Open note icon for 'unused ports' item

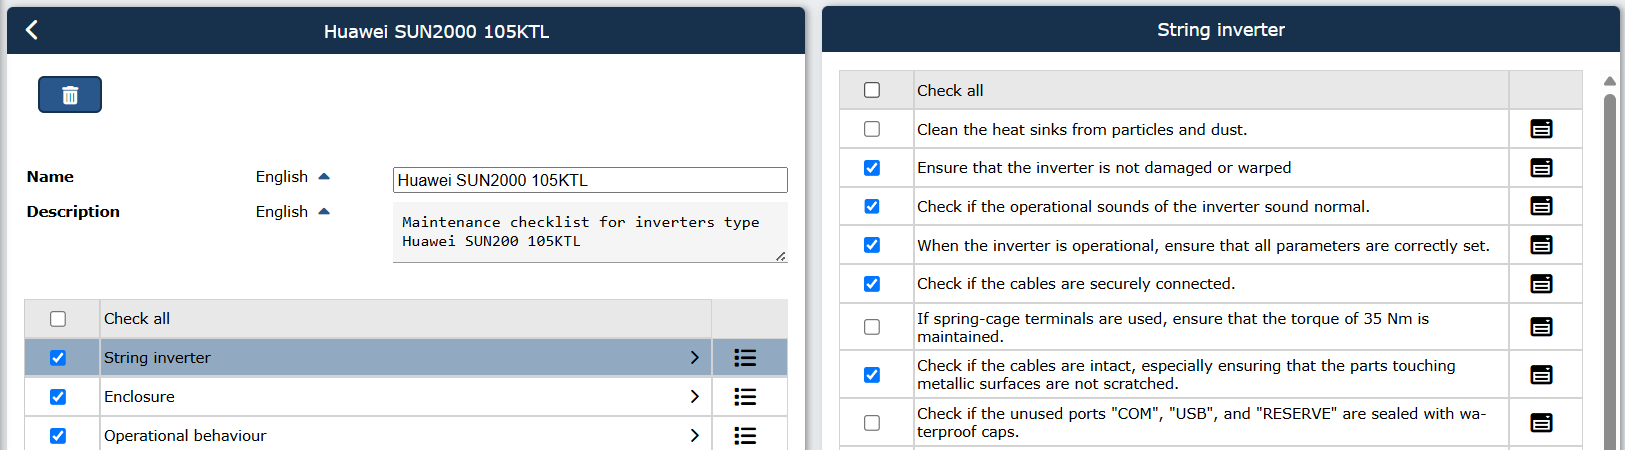click(x=1542, y=423)
